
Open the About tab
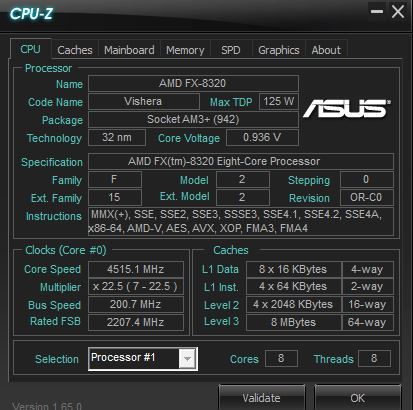(x=326, y=50)
